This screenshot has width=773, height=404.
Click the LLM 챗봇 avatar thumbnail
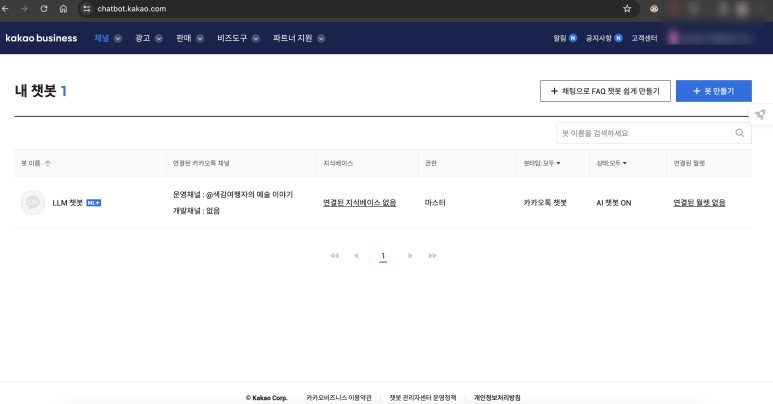[33, 202]
